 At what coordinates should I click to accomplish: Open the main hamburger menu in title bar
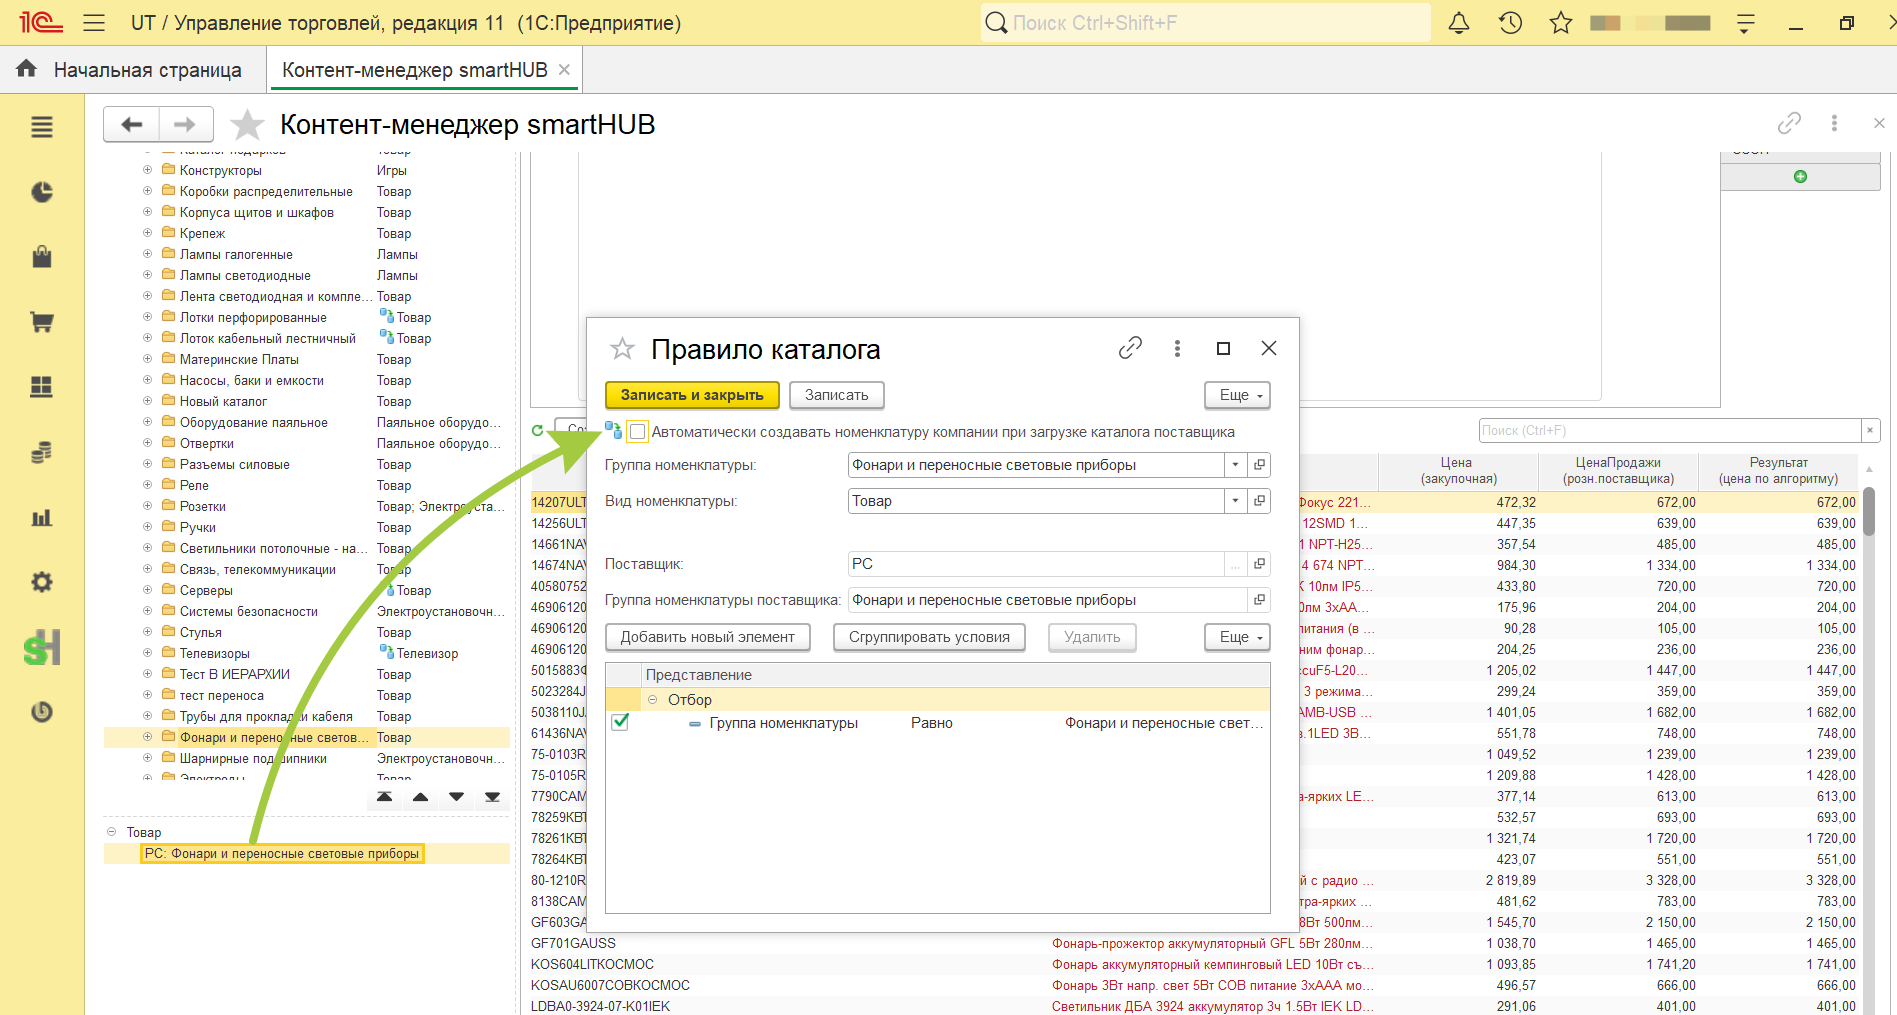point(94,22)
